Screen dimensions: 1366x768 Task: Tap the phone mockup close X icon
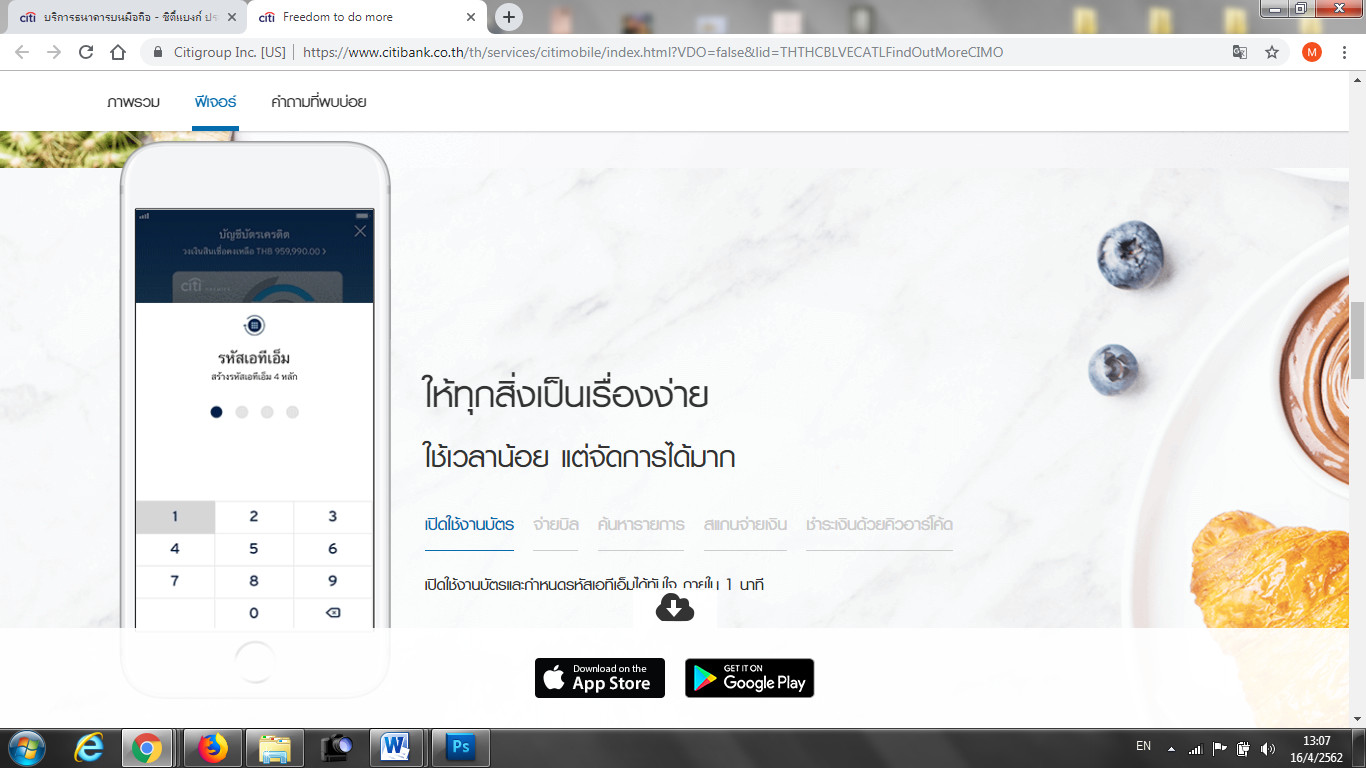click(360, 231)
